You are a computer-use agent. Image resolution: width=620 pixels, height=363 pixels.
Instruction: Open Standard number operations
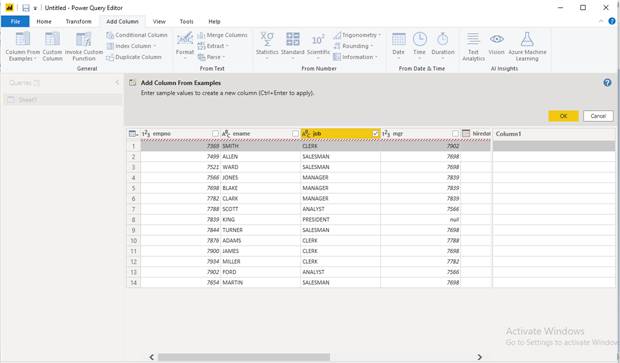[293, 46]
